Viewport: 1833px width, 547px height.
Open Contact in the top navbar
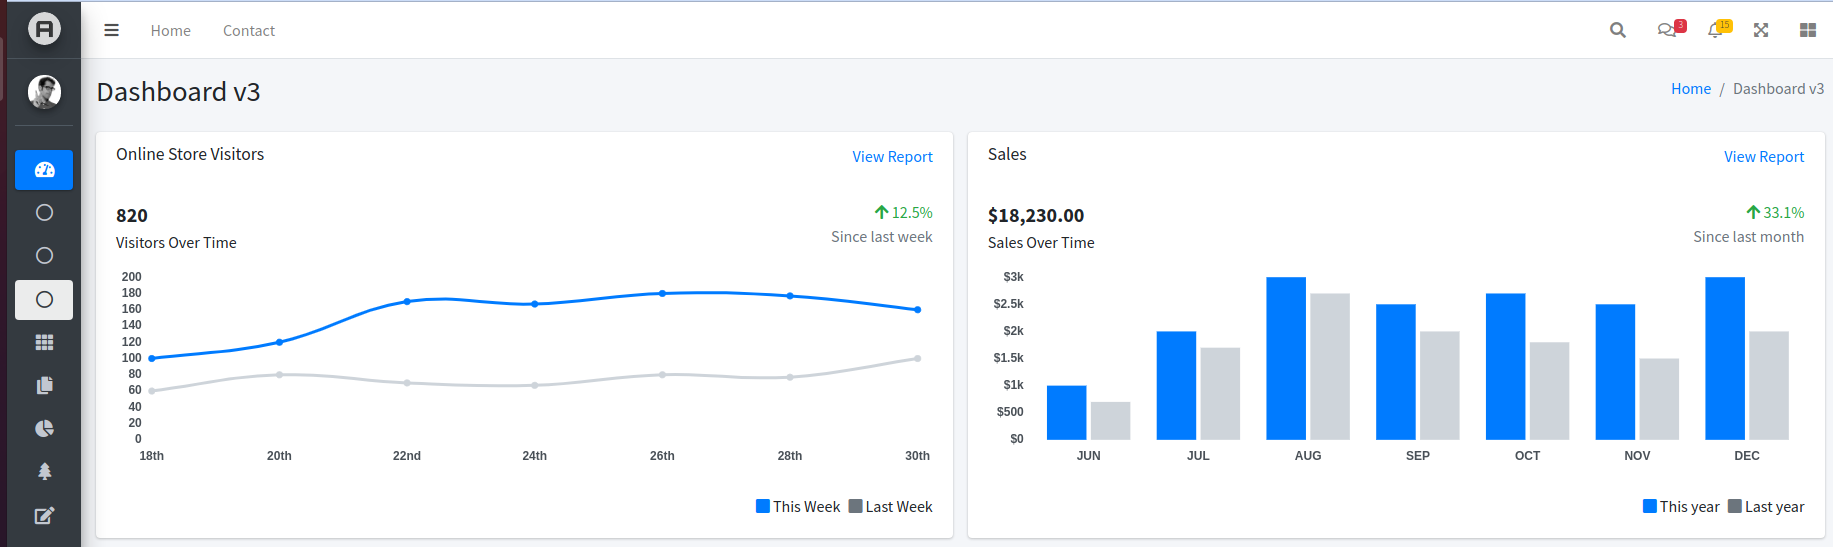(x=249, y=31)
